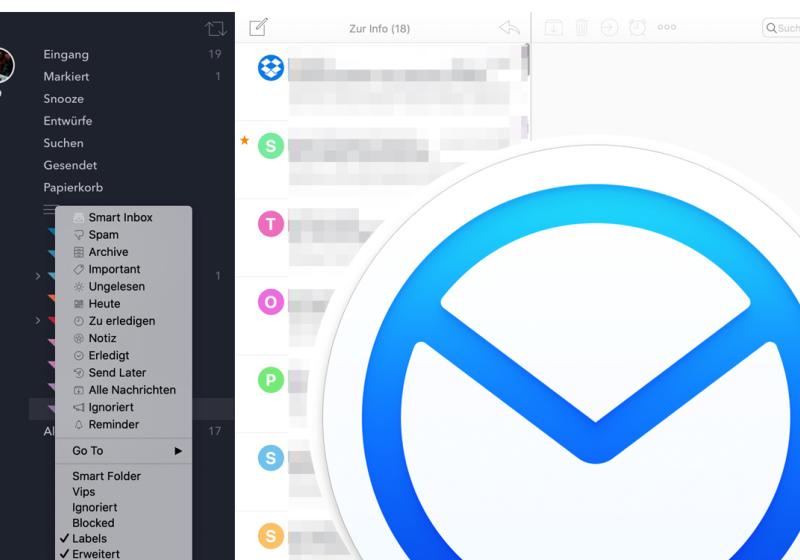Toggle the Vips menu option
The image size is (800, 560).
(x=84, y=492)
